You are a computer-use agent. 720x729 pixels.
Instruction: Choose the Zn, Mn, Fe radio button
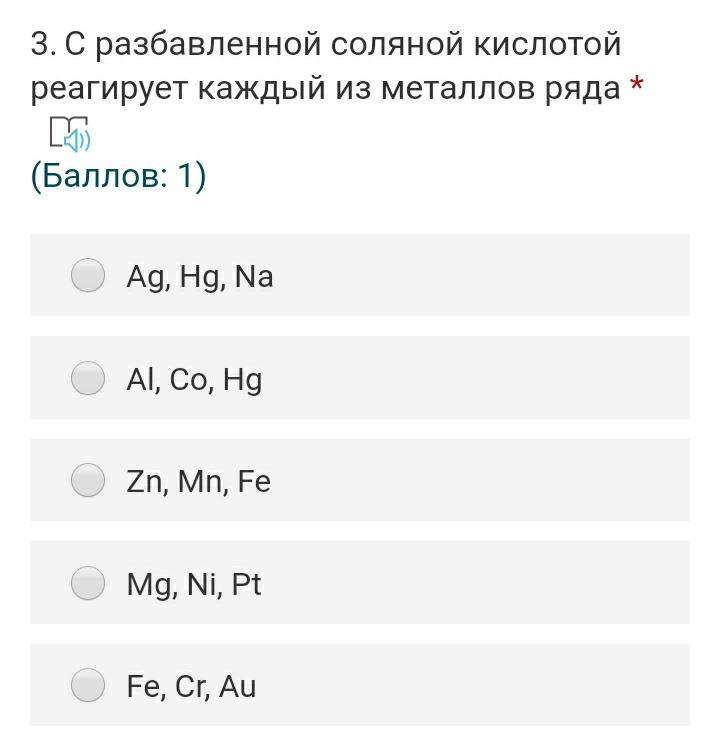tap(88, 480)
